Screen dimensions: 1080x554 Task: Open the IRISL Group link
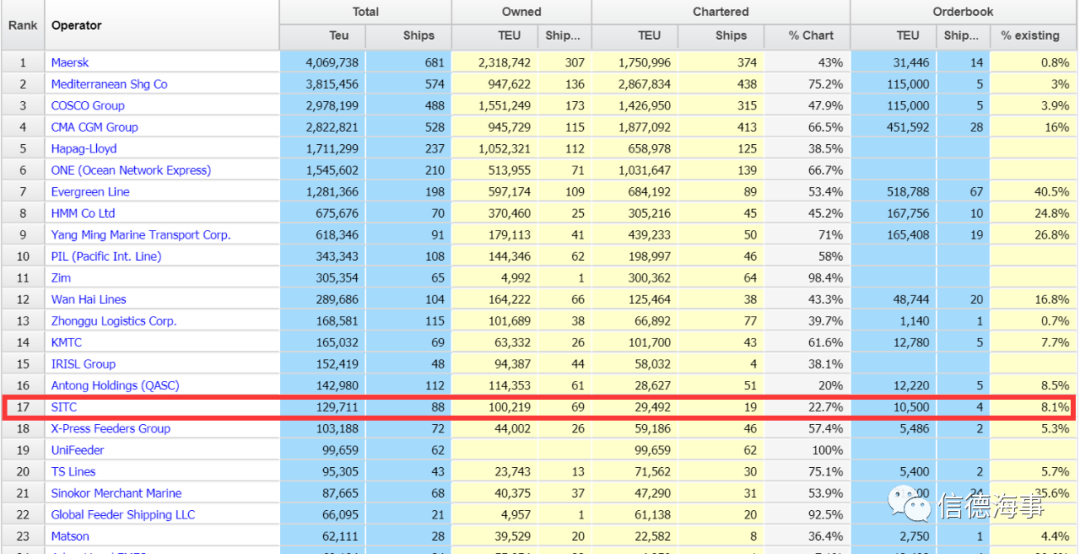point(83,364)
